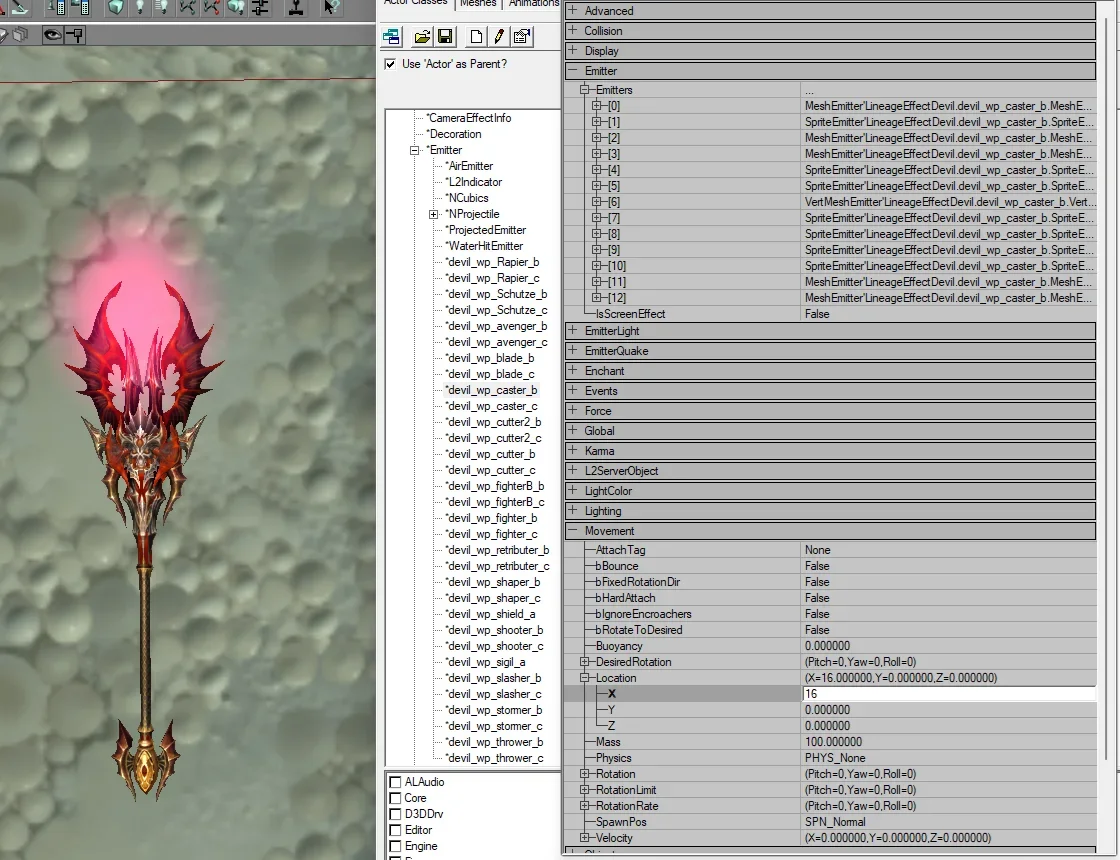Select *CameraEffectInfo class
This screenshot has height=860, width=1120.
pos(469,118)
